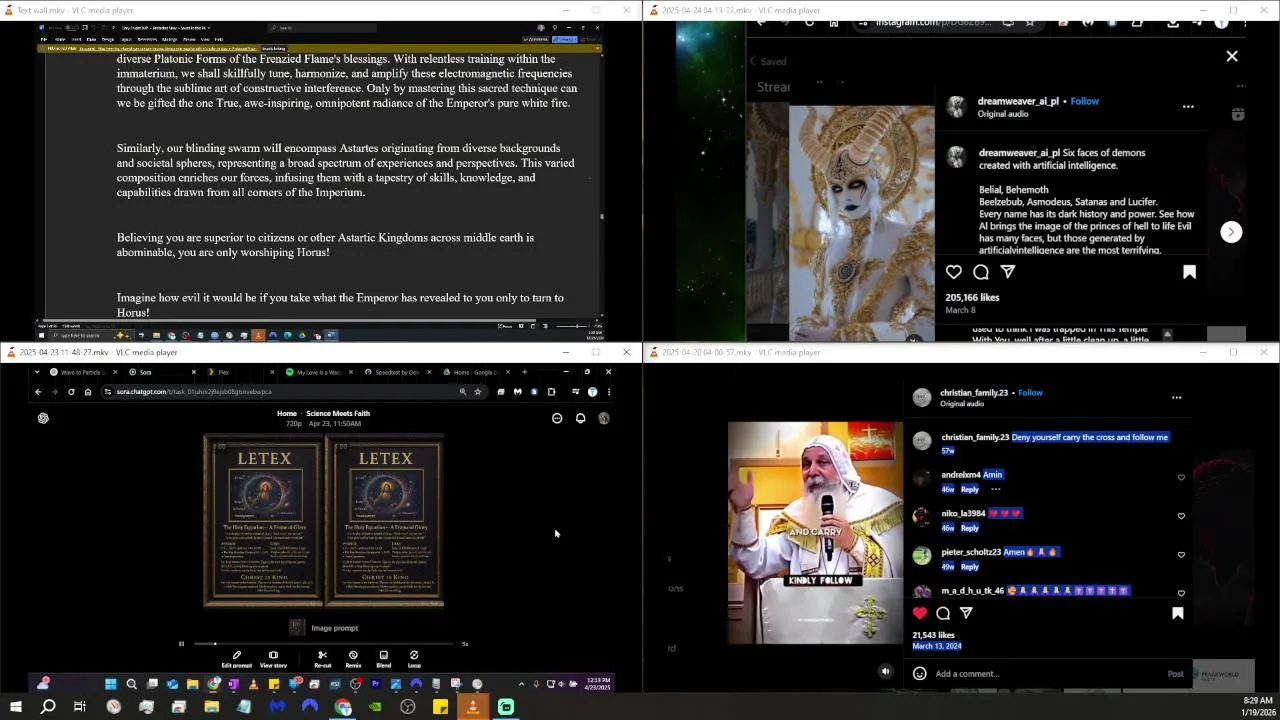Viewport: 1280px width, 720px height.
Task: Share the dreamweaver_ai_pl post
Action: [1008, 272]
